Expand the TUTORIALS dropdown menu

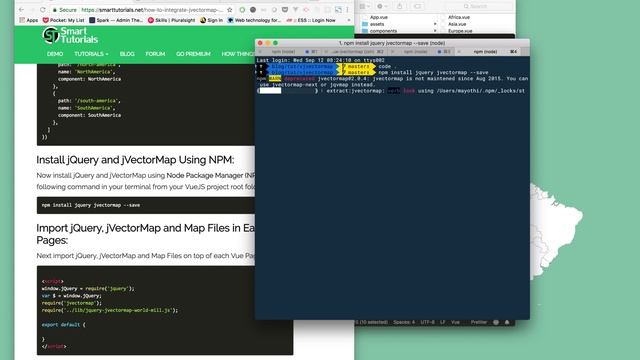coord(91,54)
